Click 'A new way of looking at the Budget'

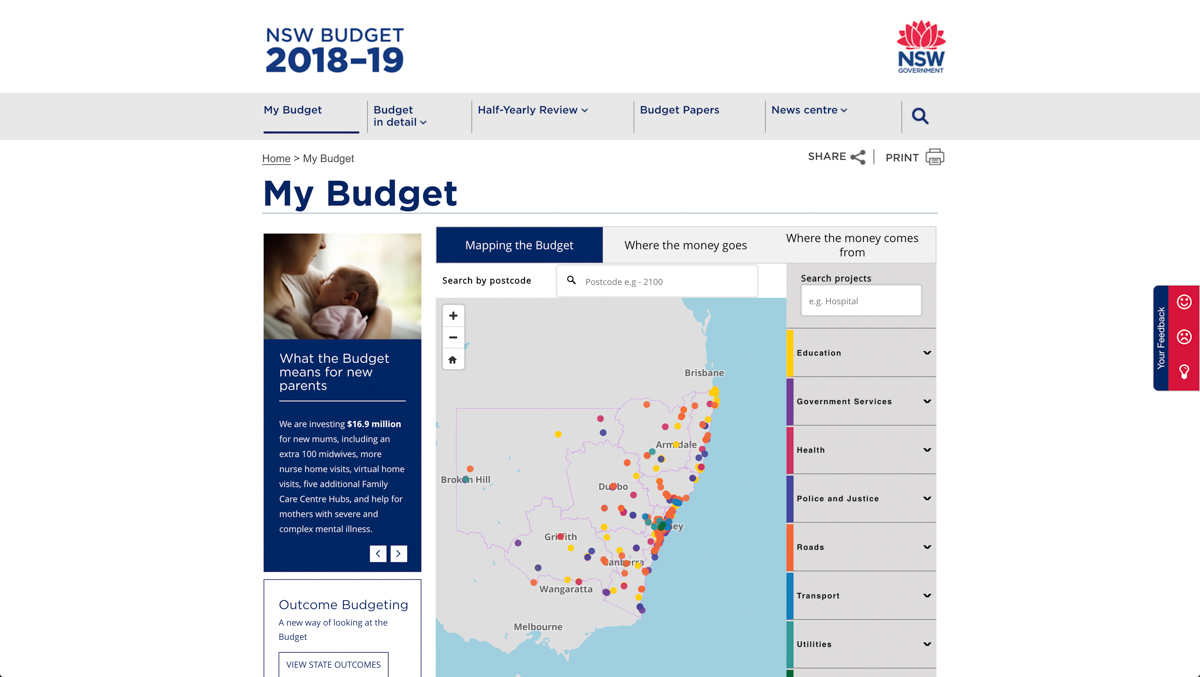[333, 629]
